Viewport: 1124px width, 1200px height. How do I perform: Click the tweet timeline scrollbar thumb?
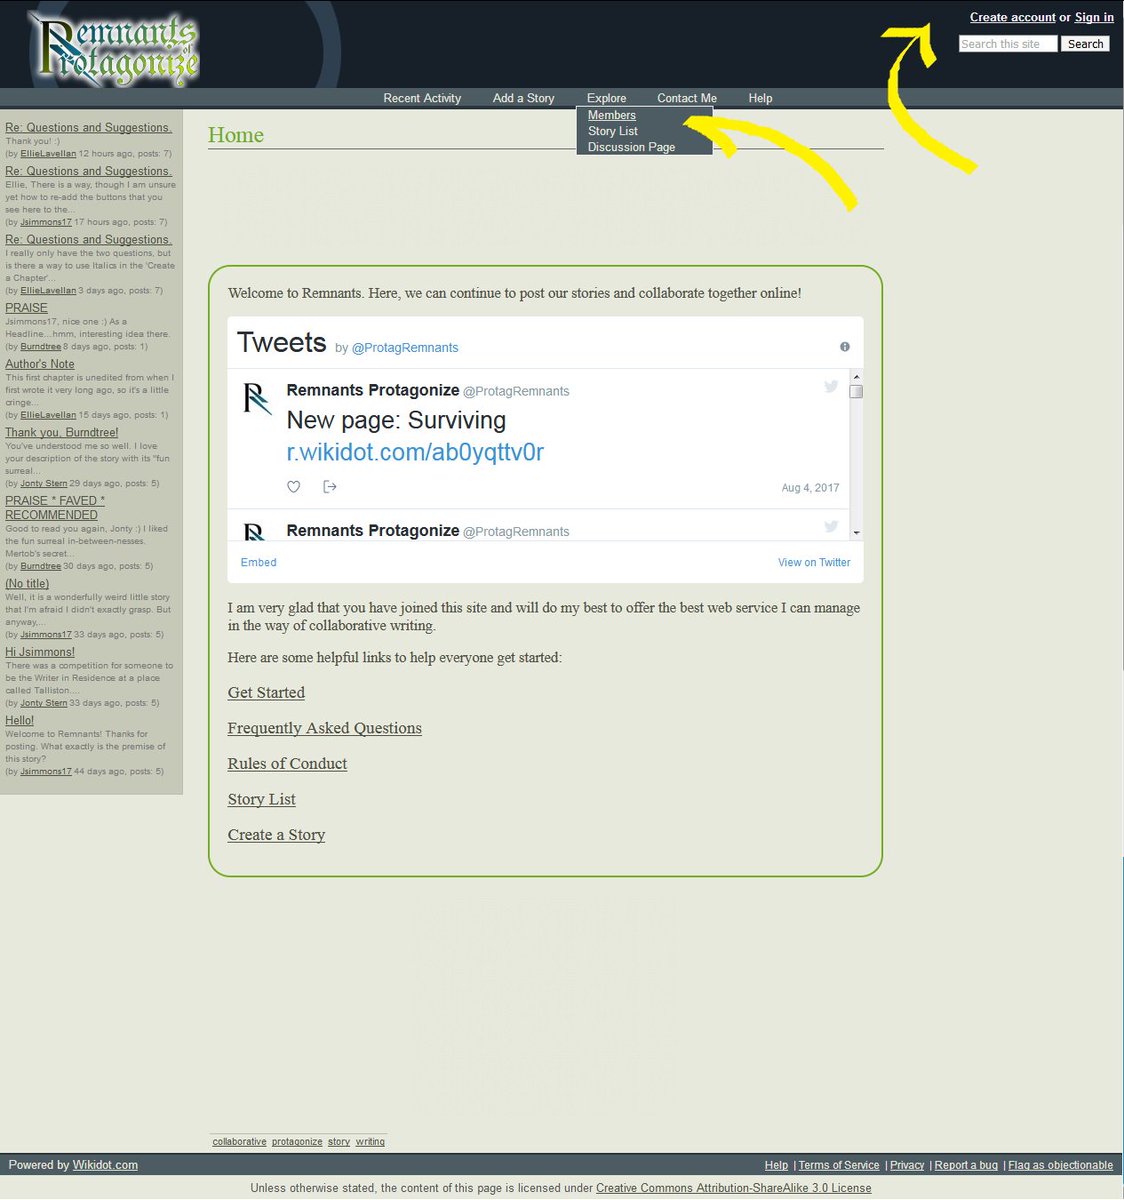point(856,392)
